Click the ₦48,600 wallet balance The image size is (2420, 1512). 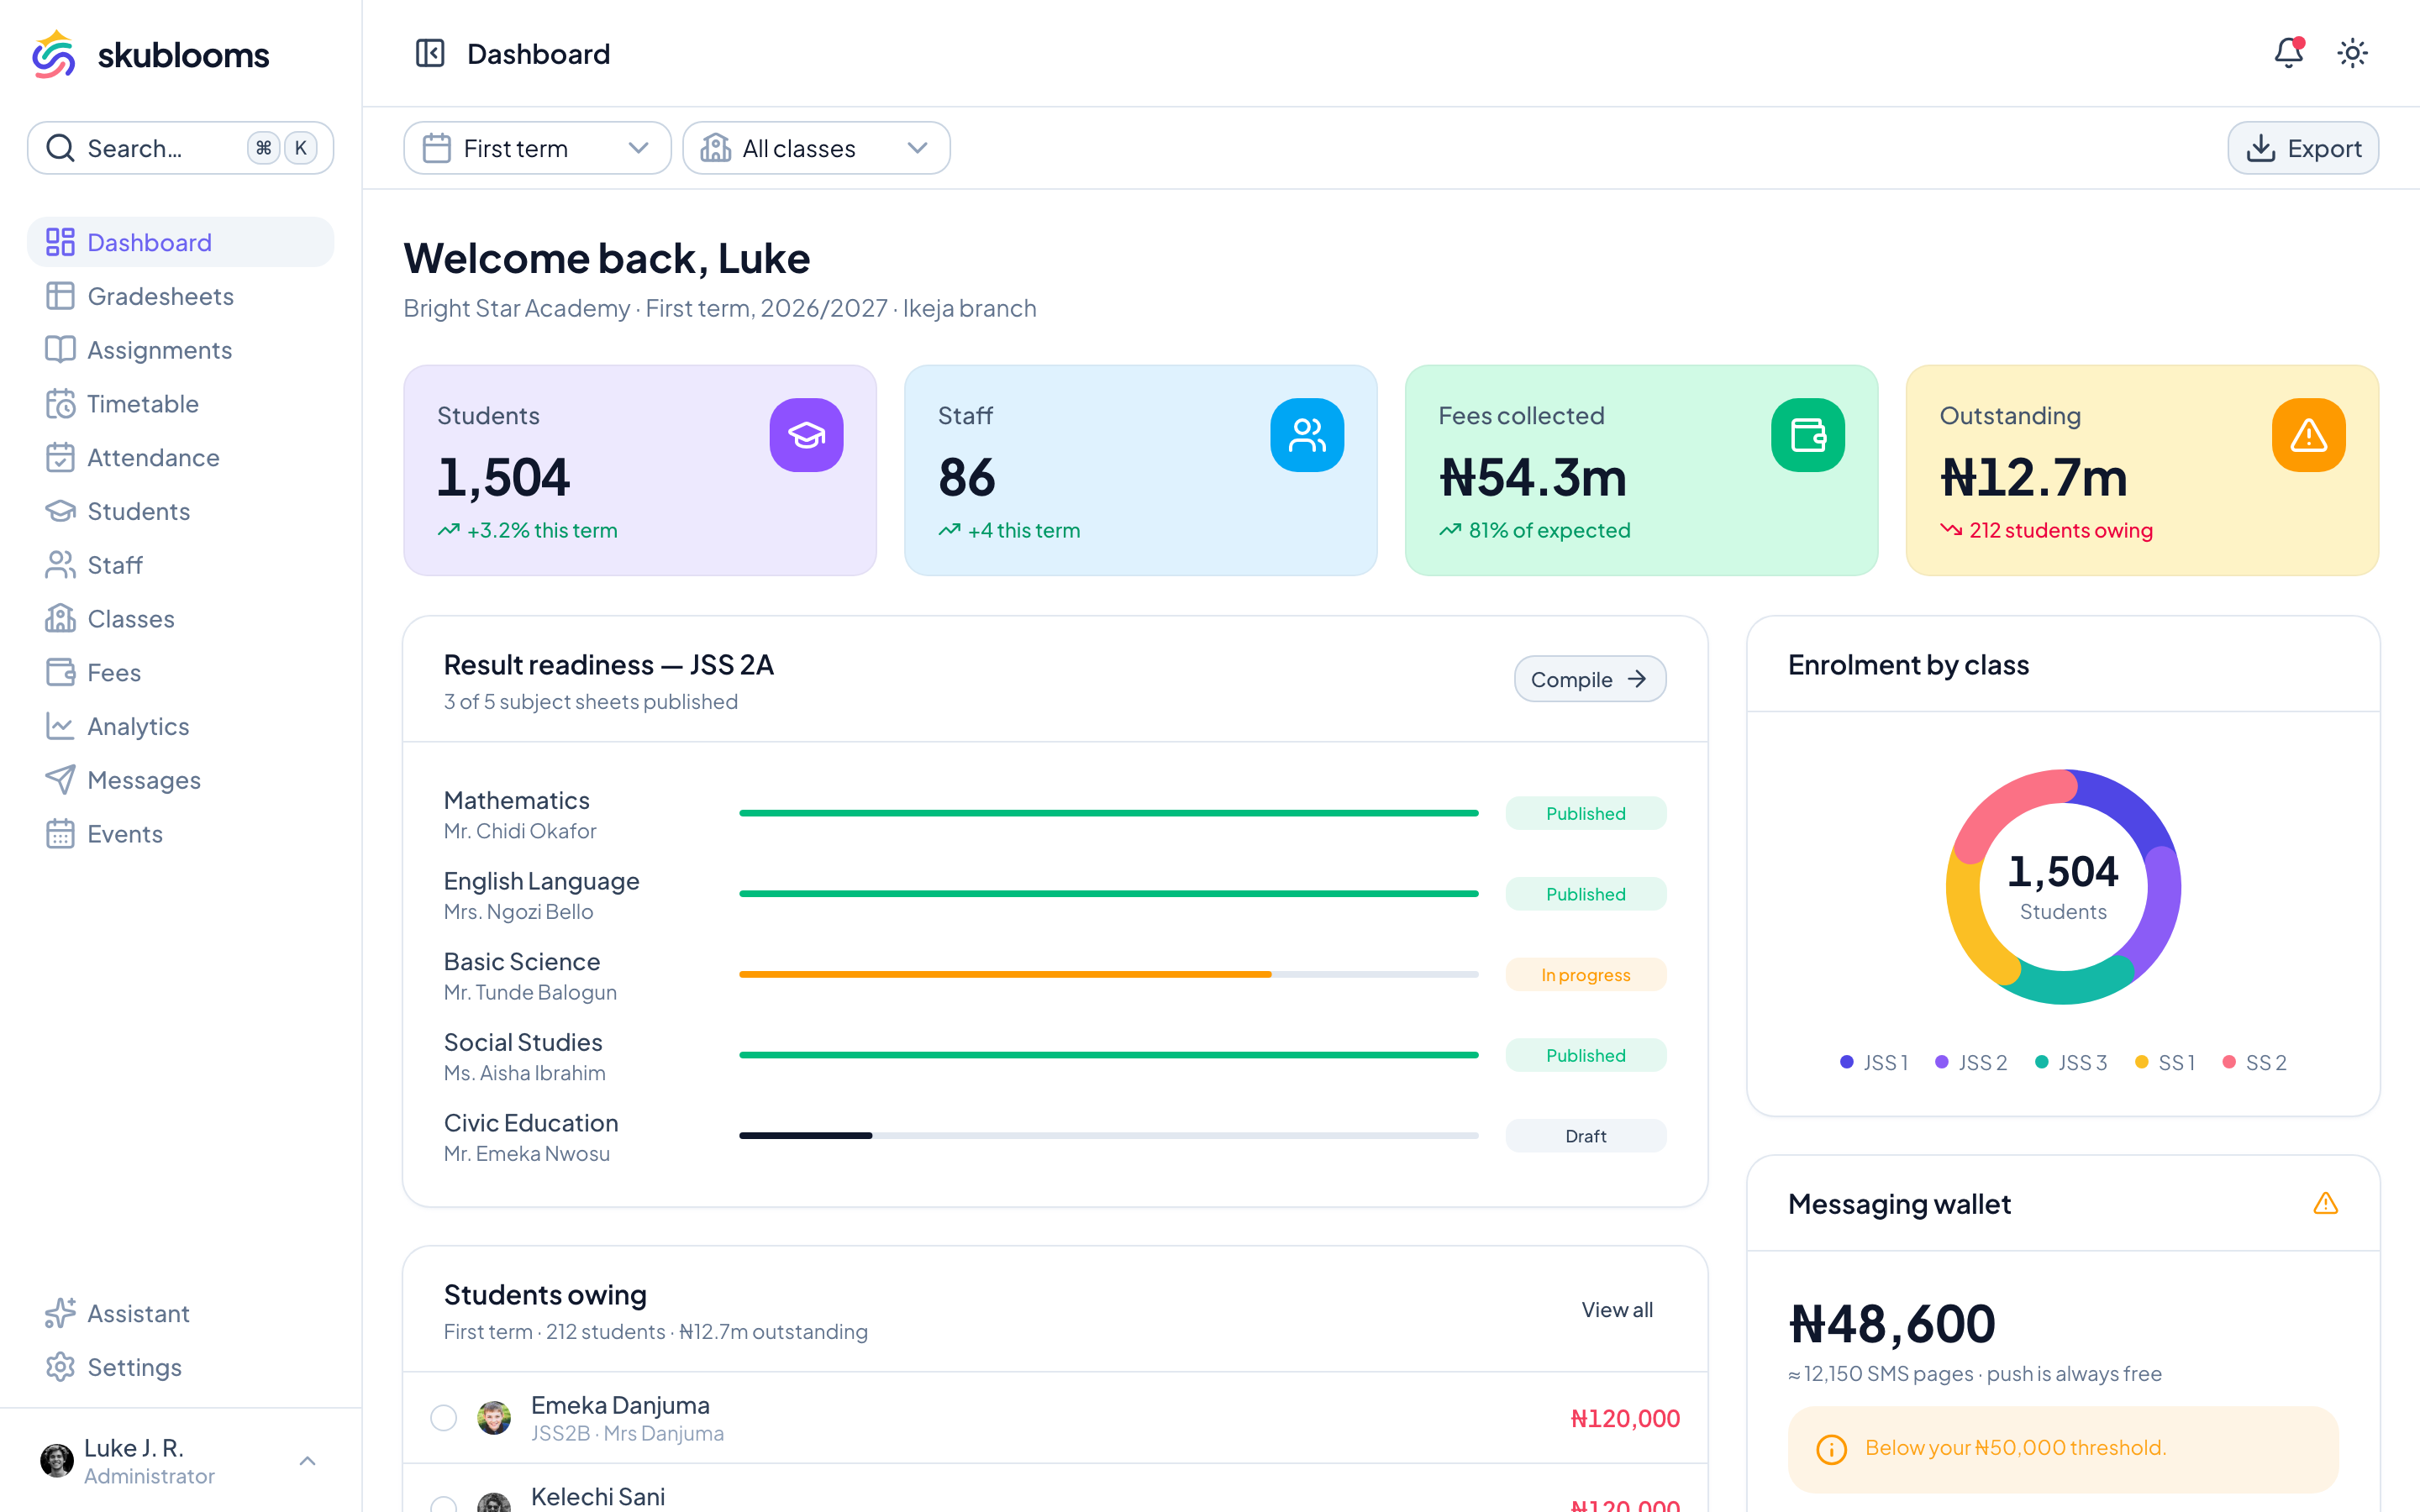pyautogui.click(x=1892, y=1324)
